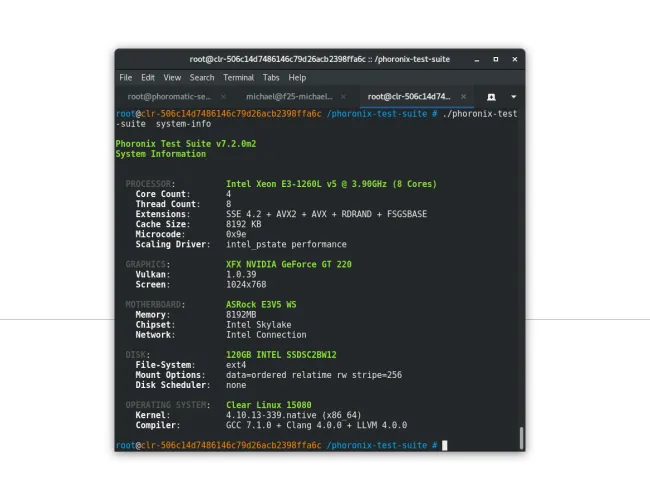
Task: Click the '8192MB' memory value
Action: point(241,315)
